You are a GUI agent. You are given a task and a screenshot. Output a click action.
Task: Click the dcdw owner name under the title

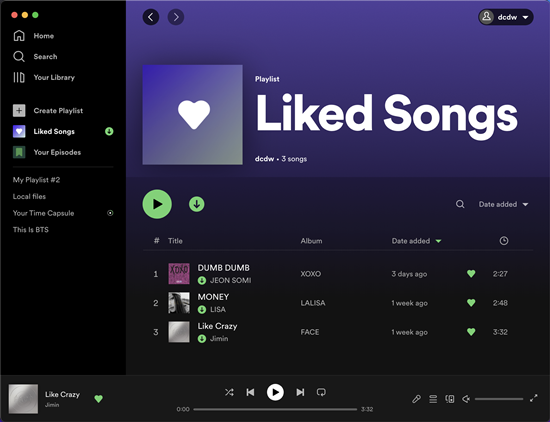tap(264, 159)
